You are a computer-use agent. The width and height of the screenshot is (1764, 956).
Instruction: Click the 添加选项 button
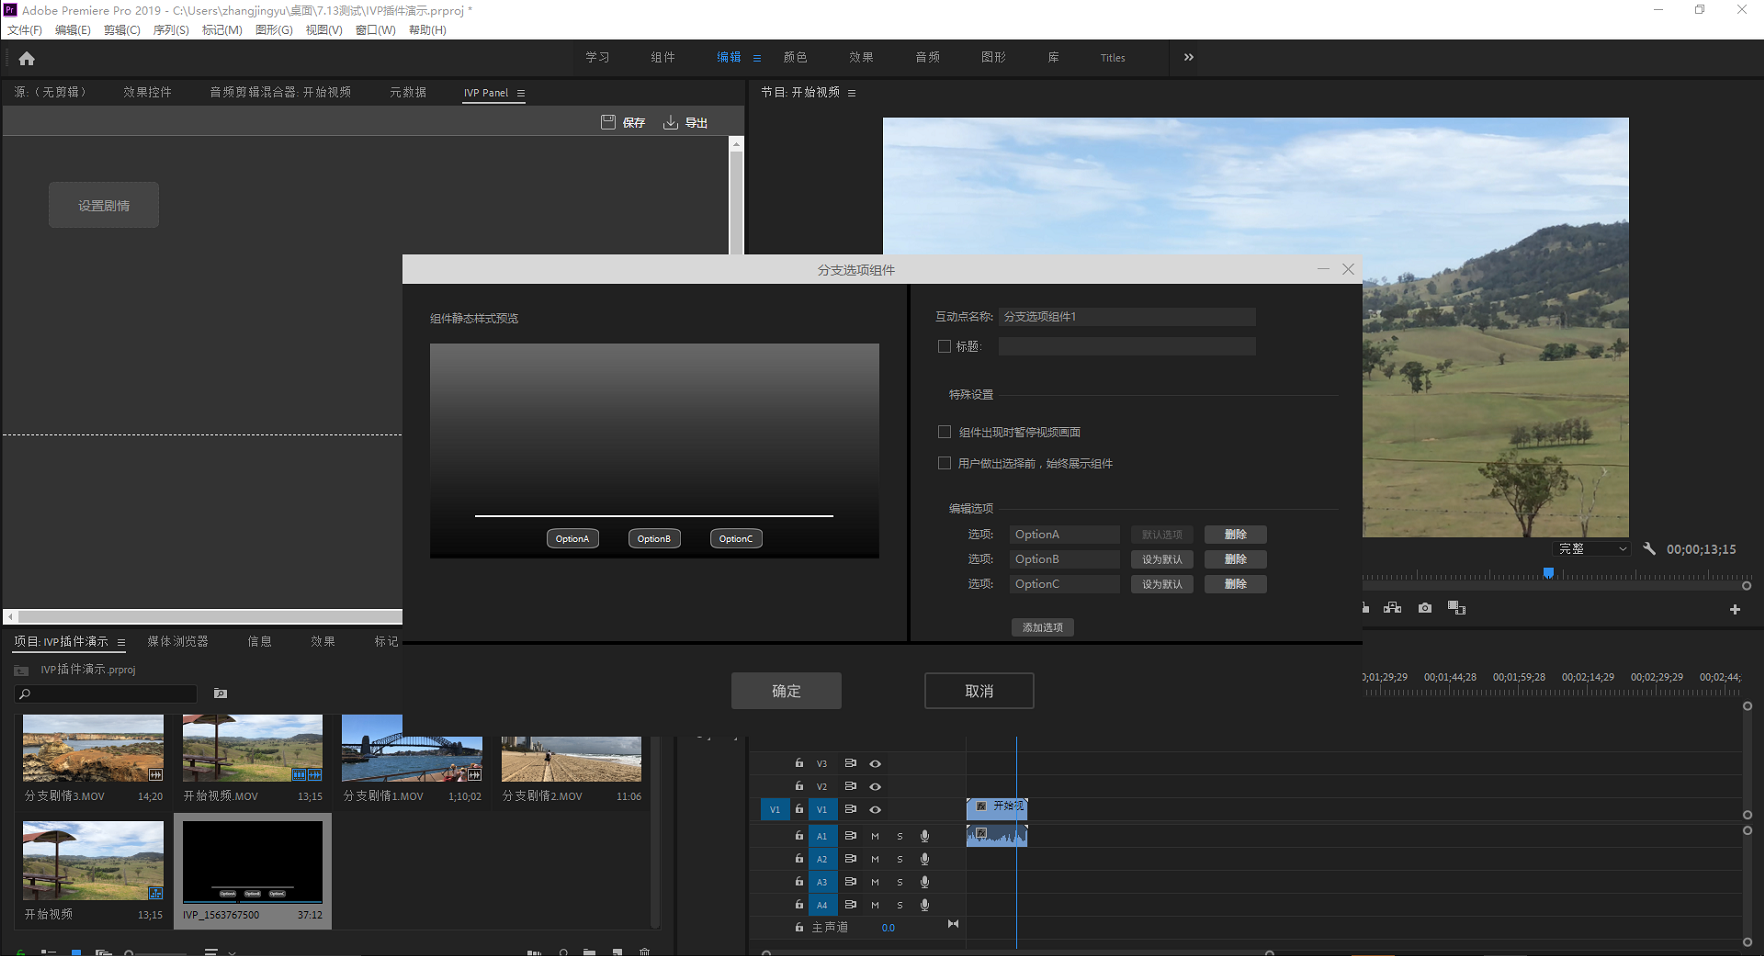click(x=1043, y=628)
